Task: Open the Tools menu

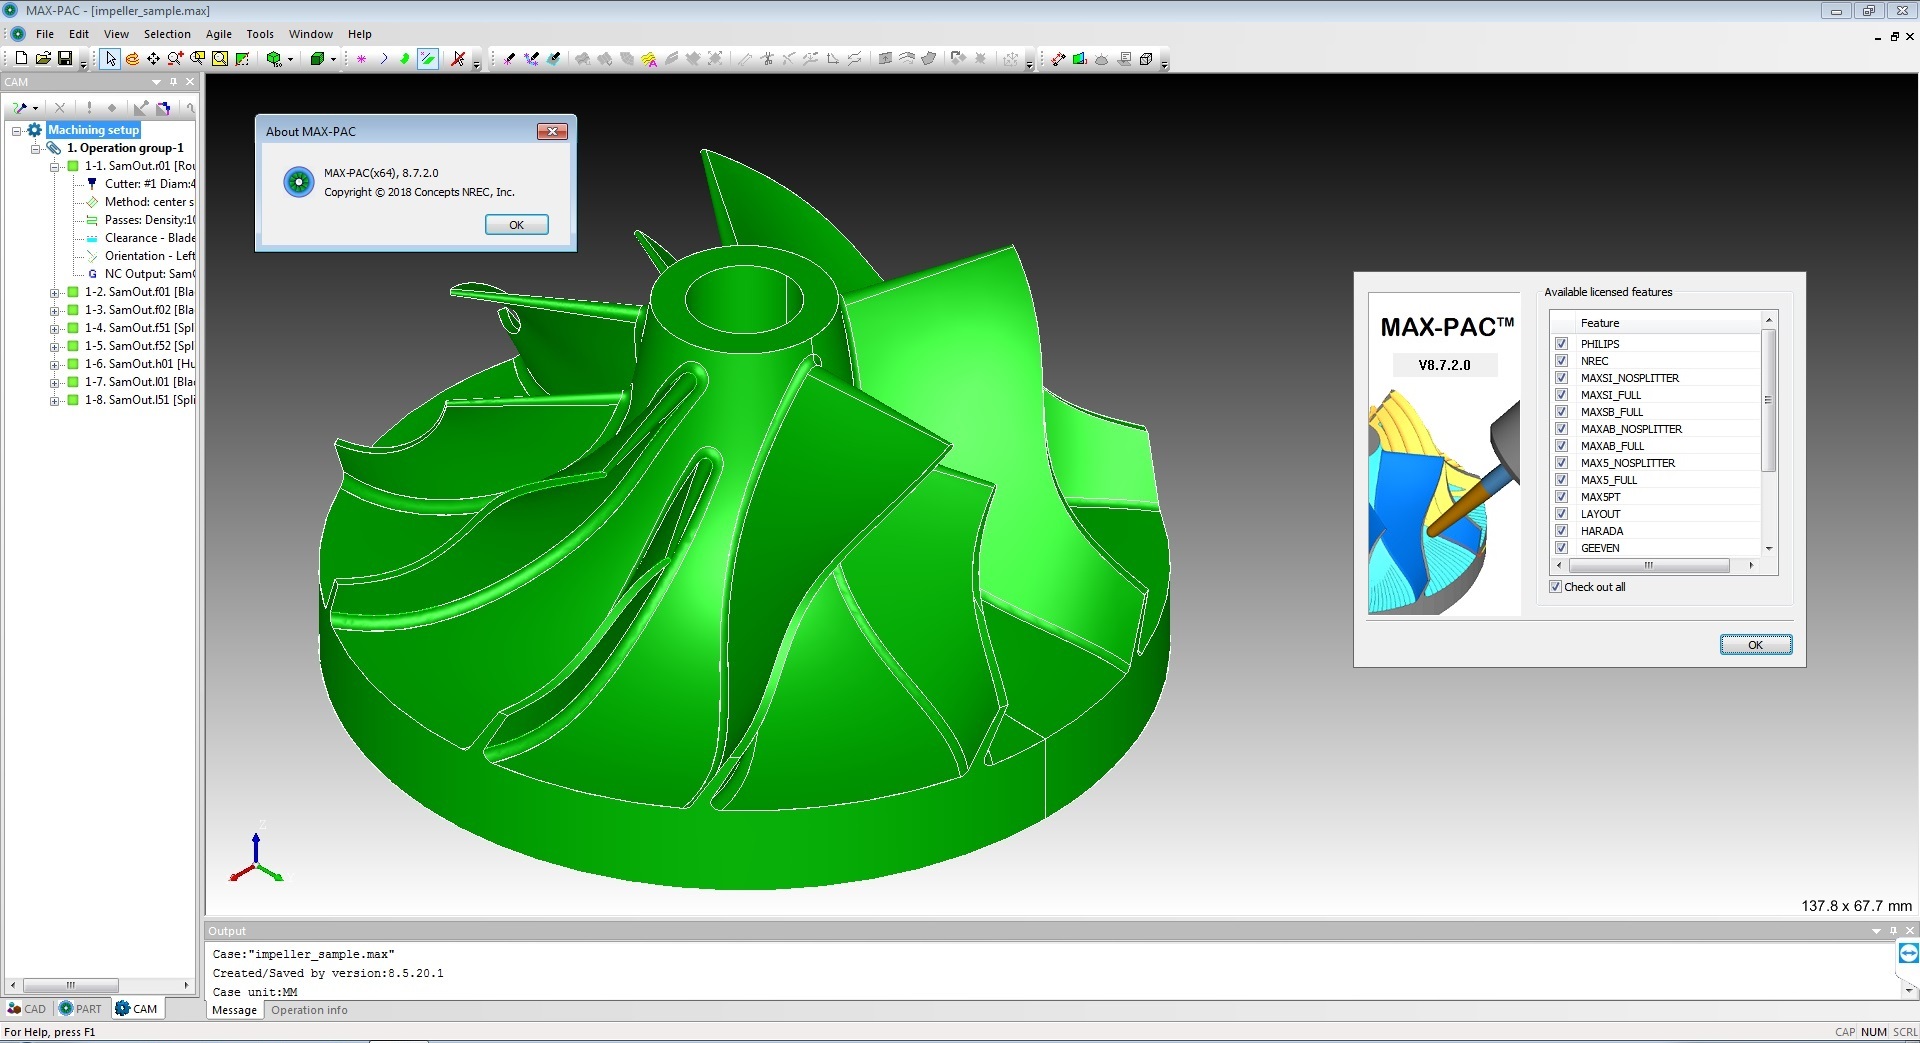Action: coord(260,34)
